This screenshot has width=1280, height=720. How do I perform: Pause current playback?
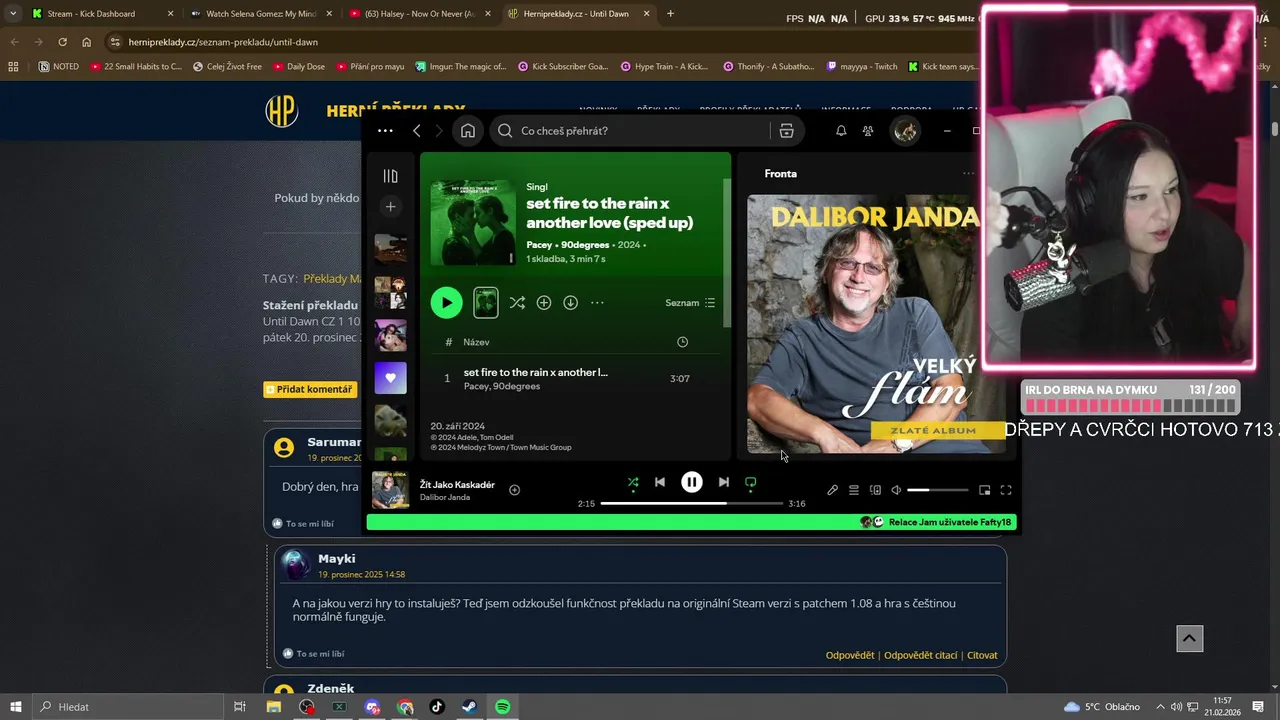tap(692, 482)
